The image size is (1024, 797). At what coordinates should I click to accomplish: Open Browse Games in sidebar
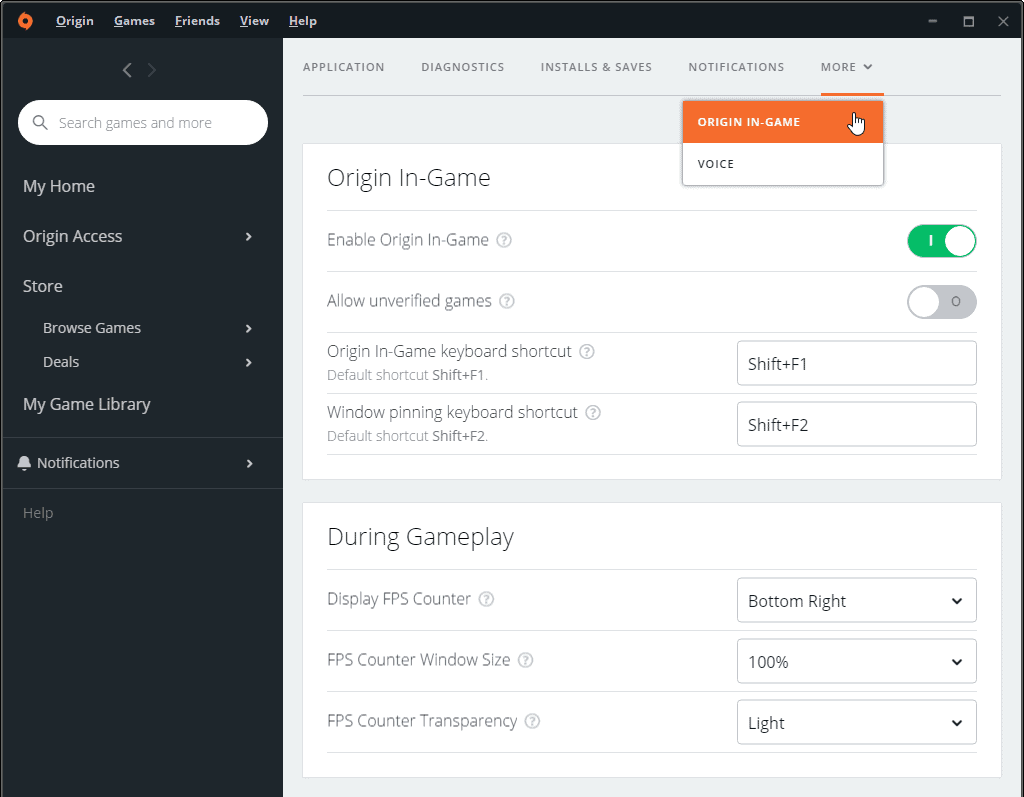click(x=91, y=328)
